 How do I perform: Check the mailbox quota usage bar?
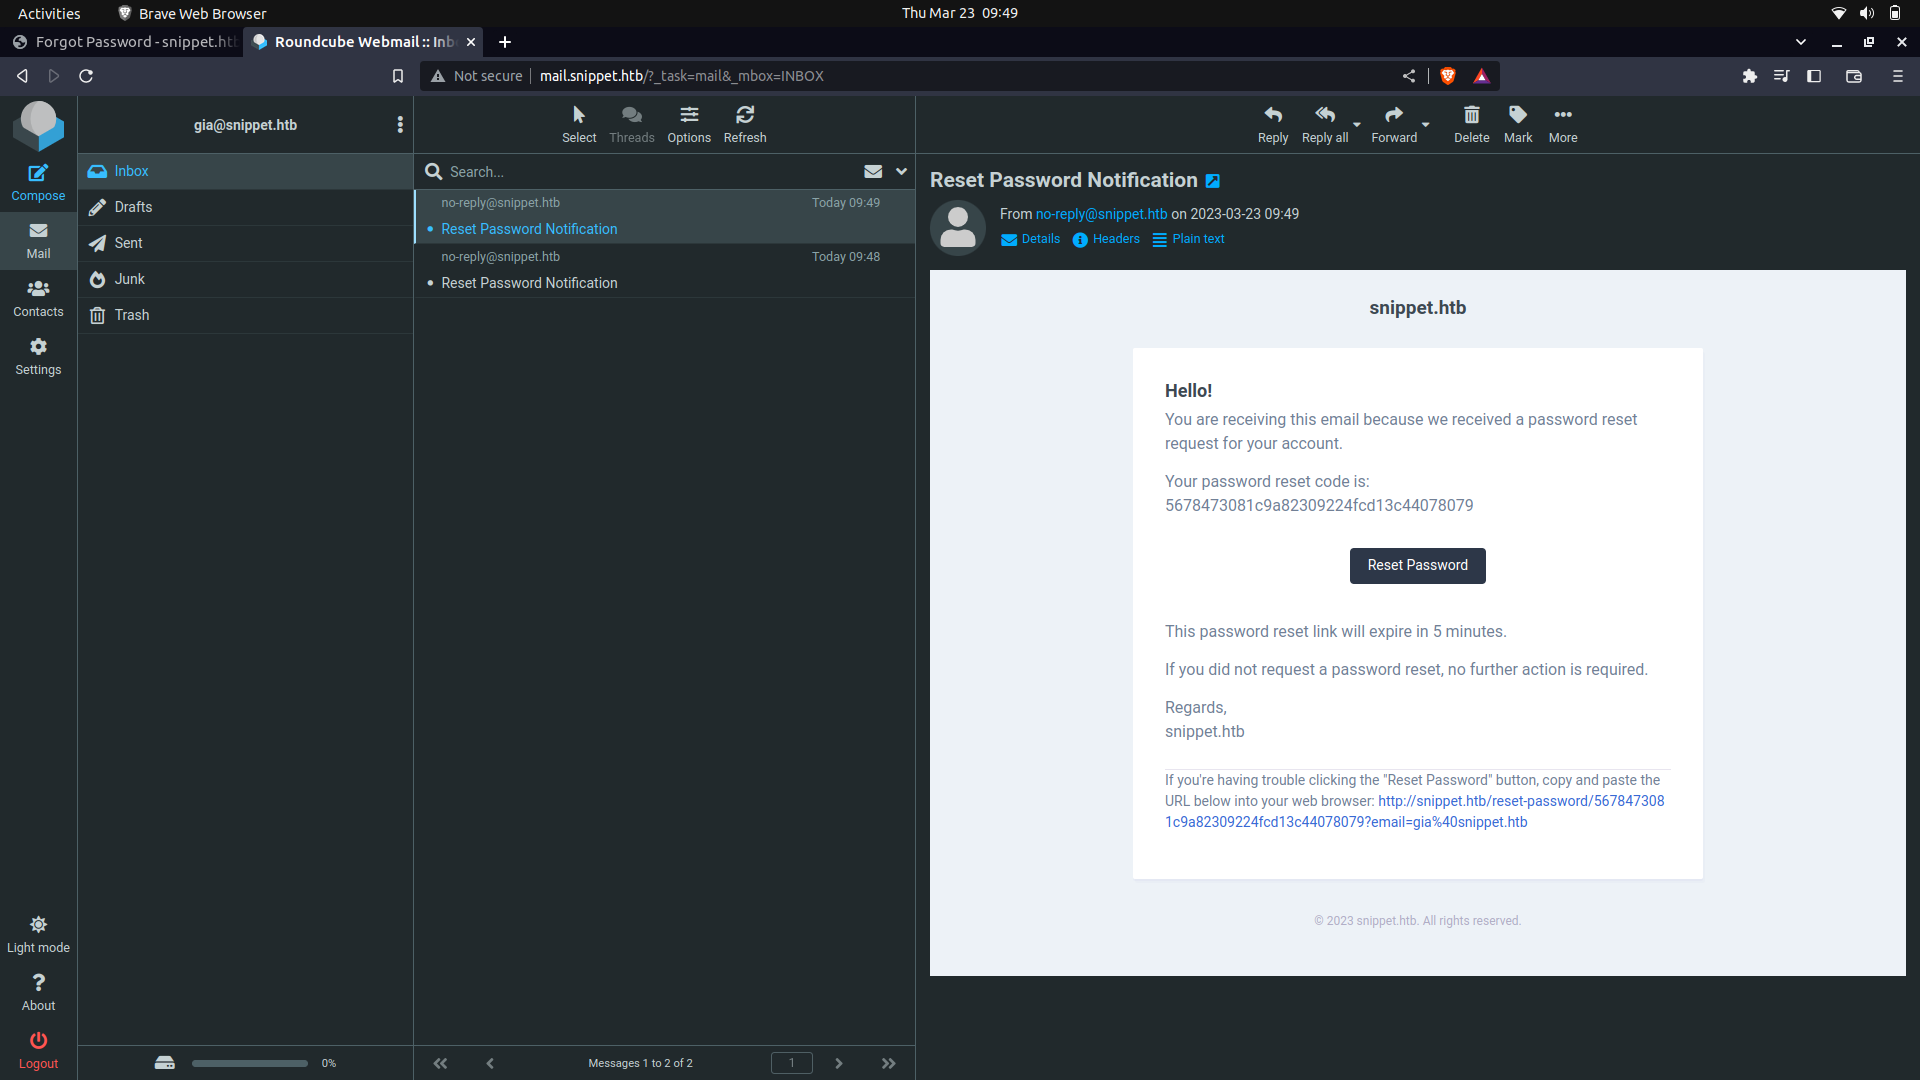pyautogui.click(x=249, y=1063)
